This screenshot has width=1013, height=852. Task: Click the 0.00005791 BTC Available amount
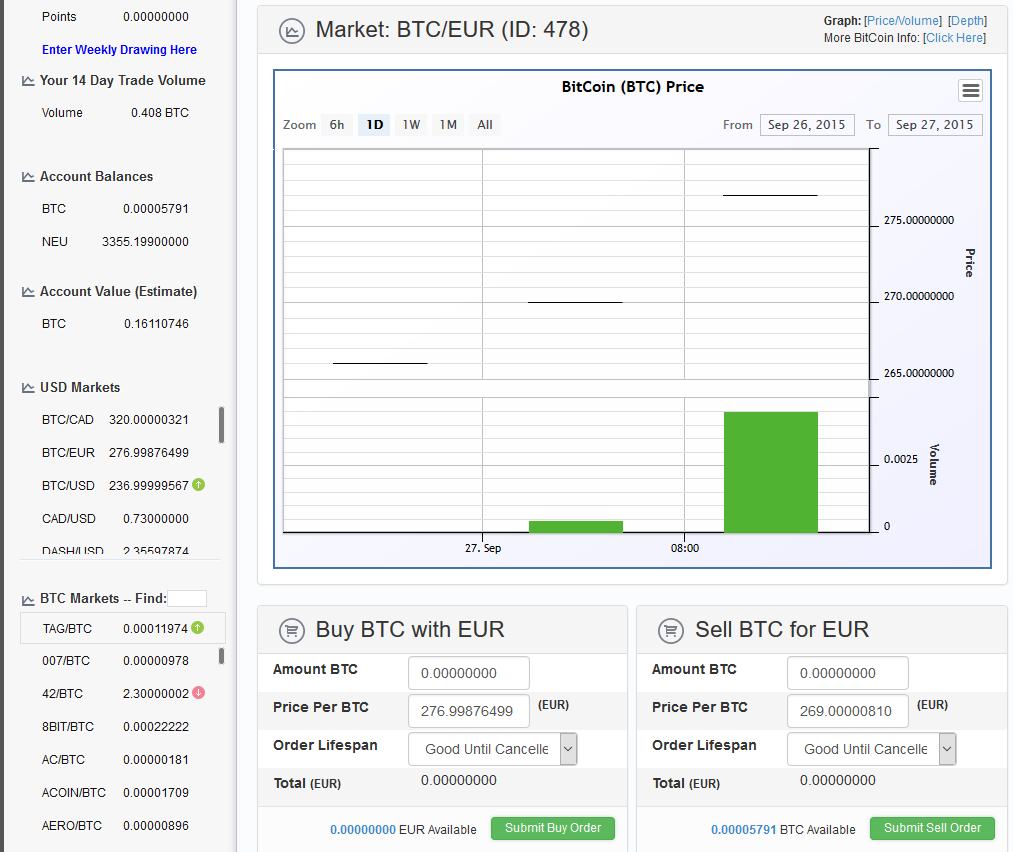click(x=744, y=830)
